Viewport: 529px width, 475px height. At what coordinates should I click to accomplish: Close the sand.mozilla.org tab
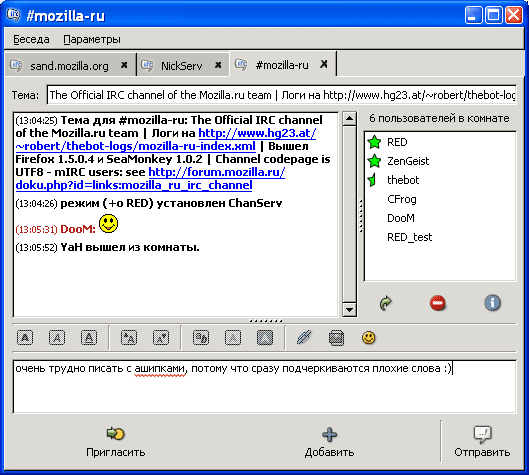[124, 65]
